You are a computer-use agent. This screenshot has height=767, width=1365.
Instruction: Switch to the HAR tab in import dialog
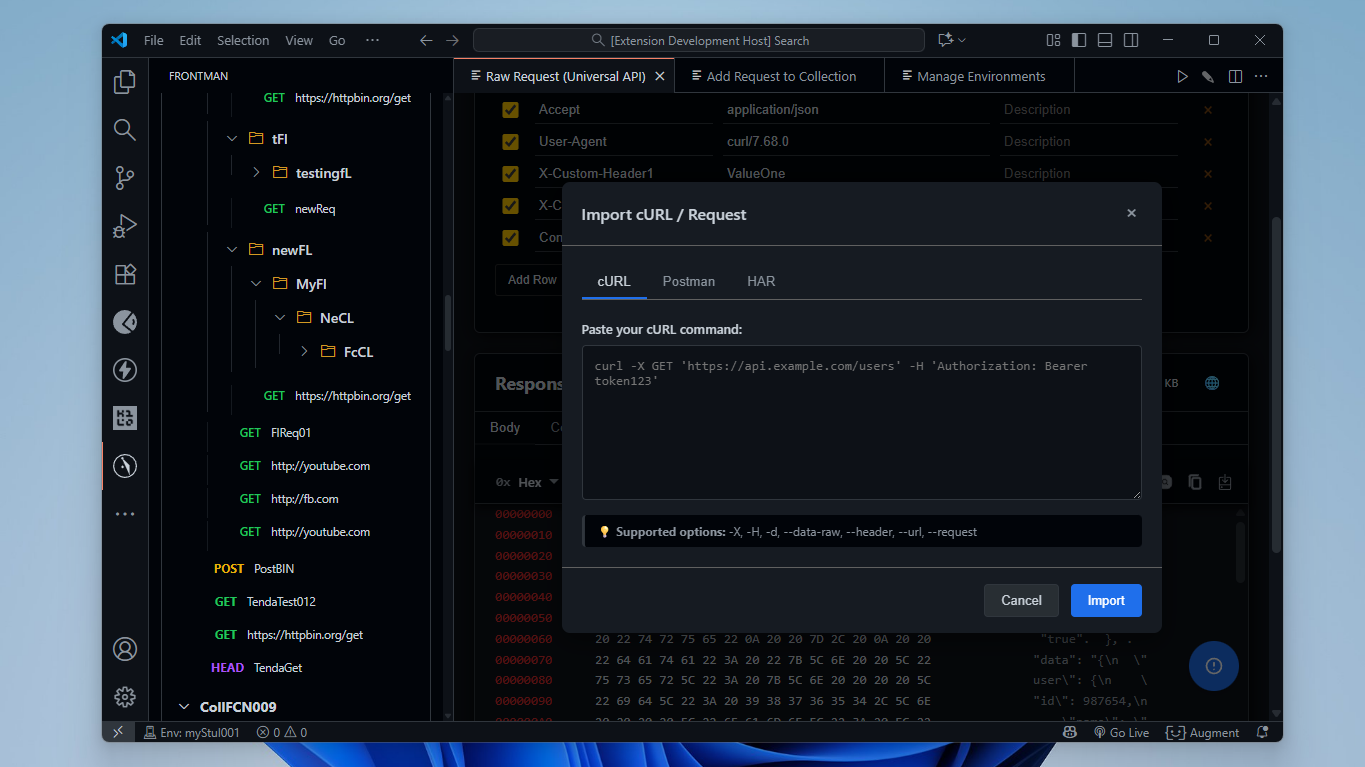pos(761,281)
